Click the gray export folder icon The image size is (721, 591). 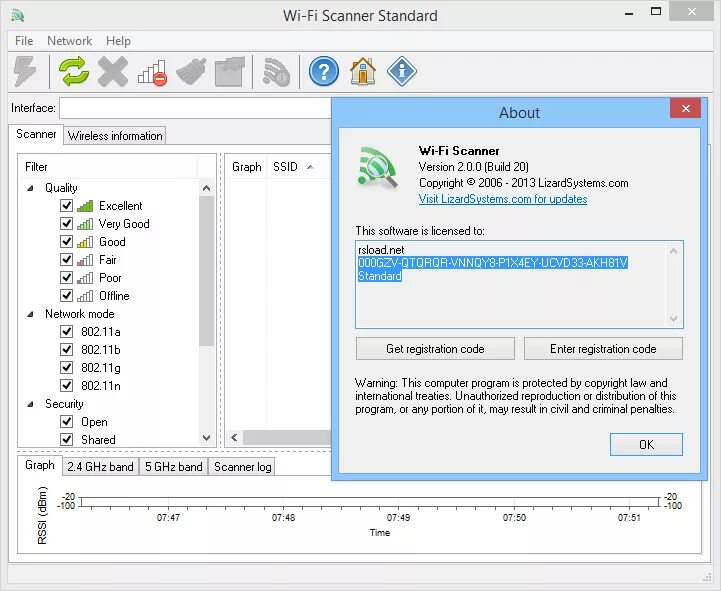click(x=230, y=71)
